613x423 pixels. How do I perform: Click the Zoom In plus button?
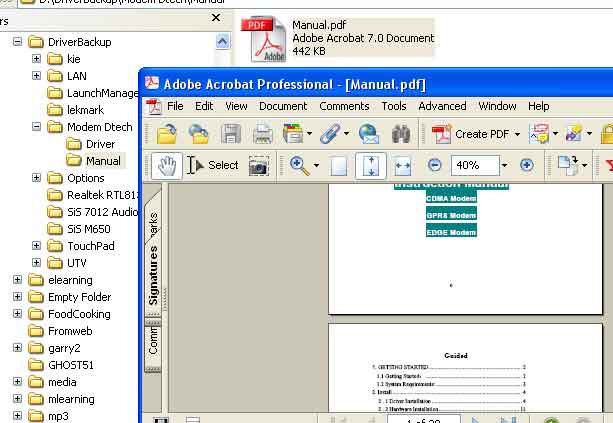[527, 165]
